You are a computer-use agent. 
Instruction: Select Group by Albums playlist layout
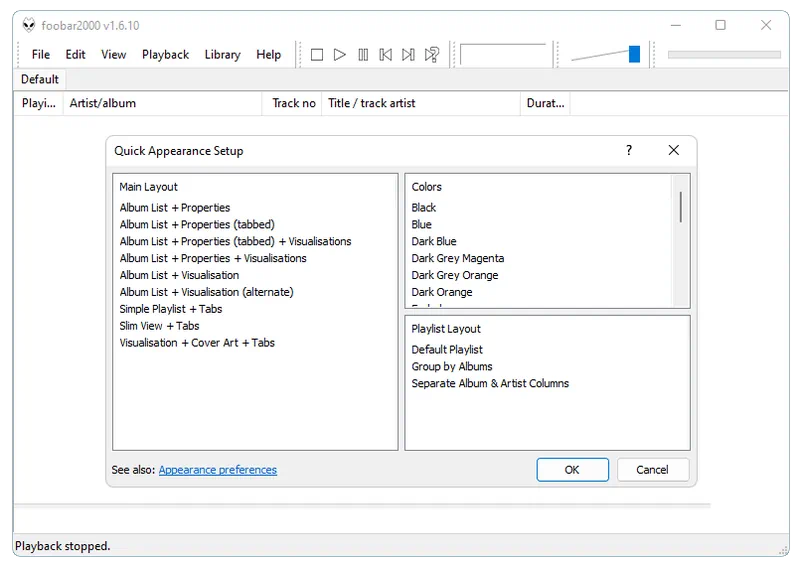coord(452,367)
